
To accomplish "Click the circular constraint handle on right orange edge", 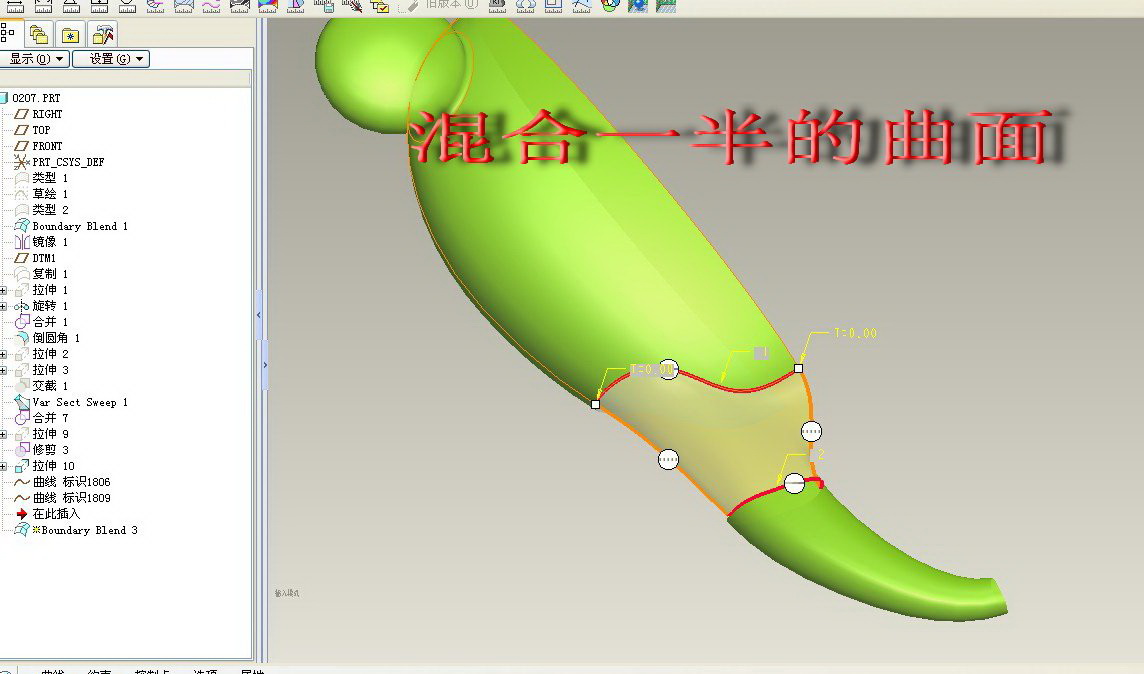I will [x=811, y=432].
